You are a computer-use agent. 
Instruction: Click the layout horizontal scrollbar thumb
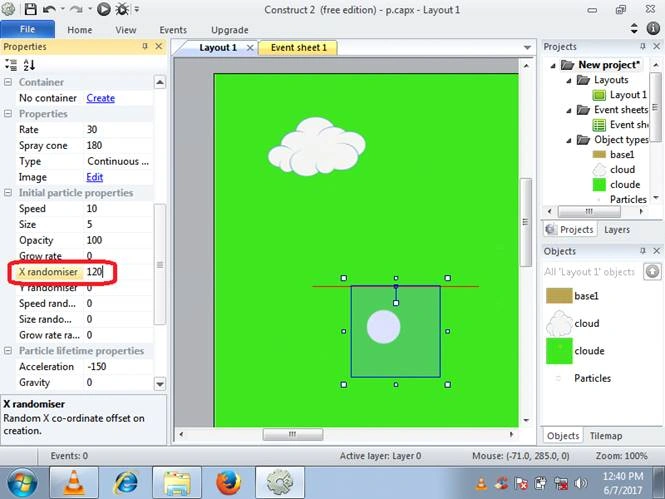[293, 434]
